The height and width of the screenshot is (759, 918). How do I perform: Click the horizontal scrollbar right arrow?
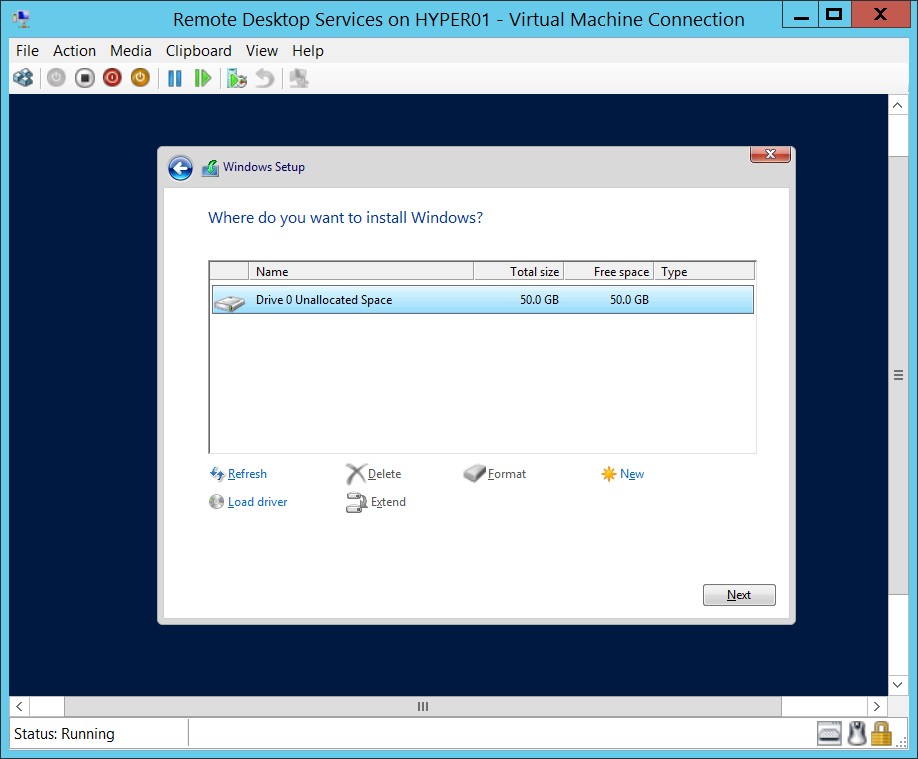(876, 706)
